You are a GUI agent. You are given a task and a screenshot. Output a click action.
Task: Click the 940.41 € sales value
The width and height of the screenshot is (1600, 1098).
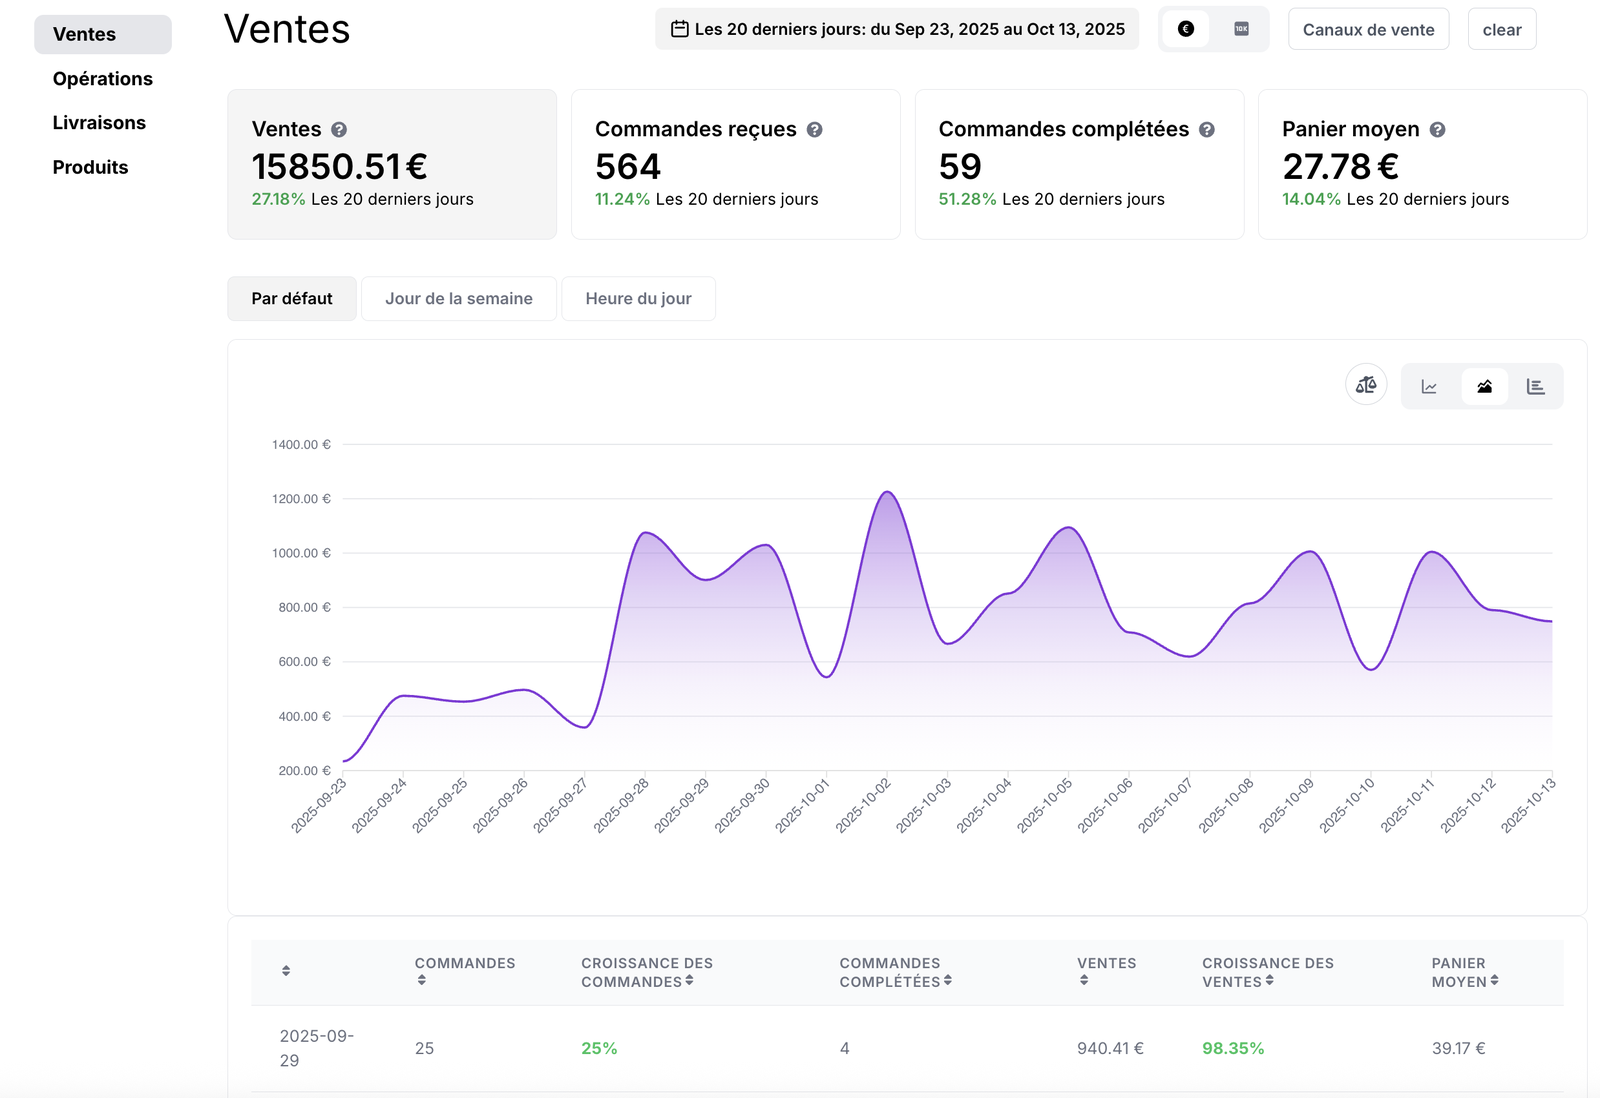pyautogui.click(x=1110, y=1048)
